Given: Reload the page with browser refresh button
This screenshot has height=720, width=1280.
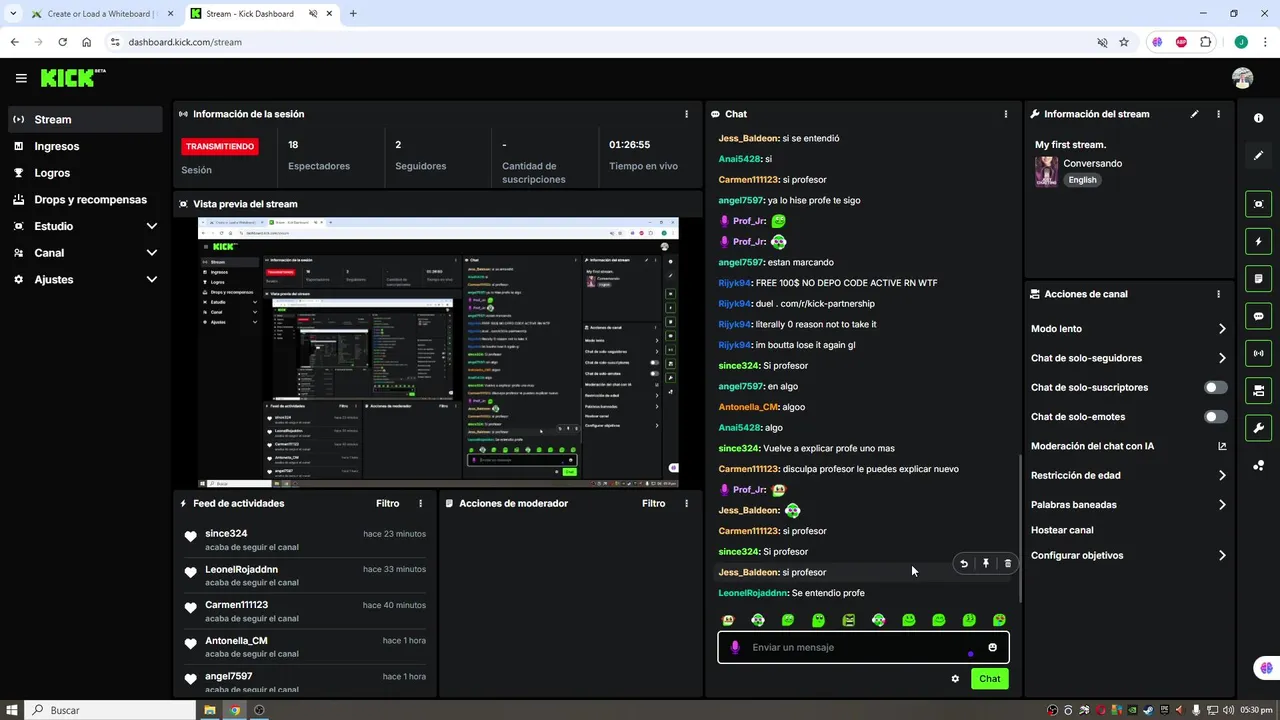Looking at the screenshot, I should 63,42.
